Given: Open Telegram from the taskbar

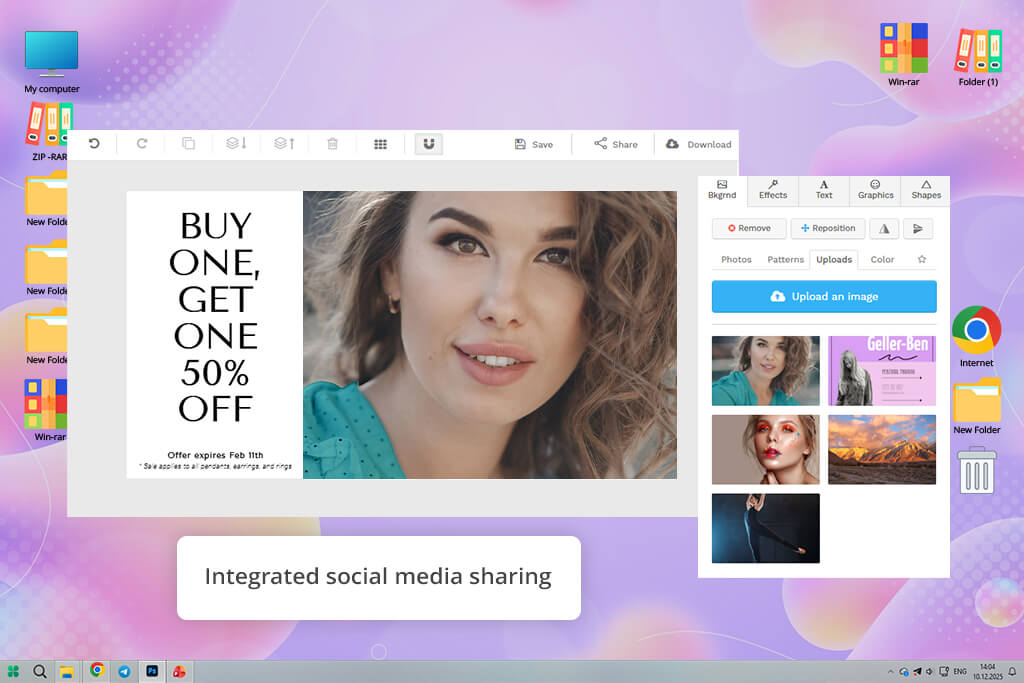Looking at the screenshot, I should [x=124, y=671].
